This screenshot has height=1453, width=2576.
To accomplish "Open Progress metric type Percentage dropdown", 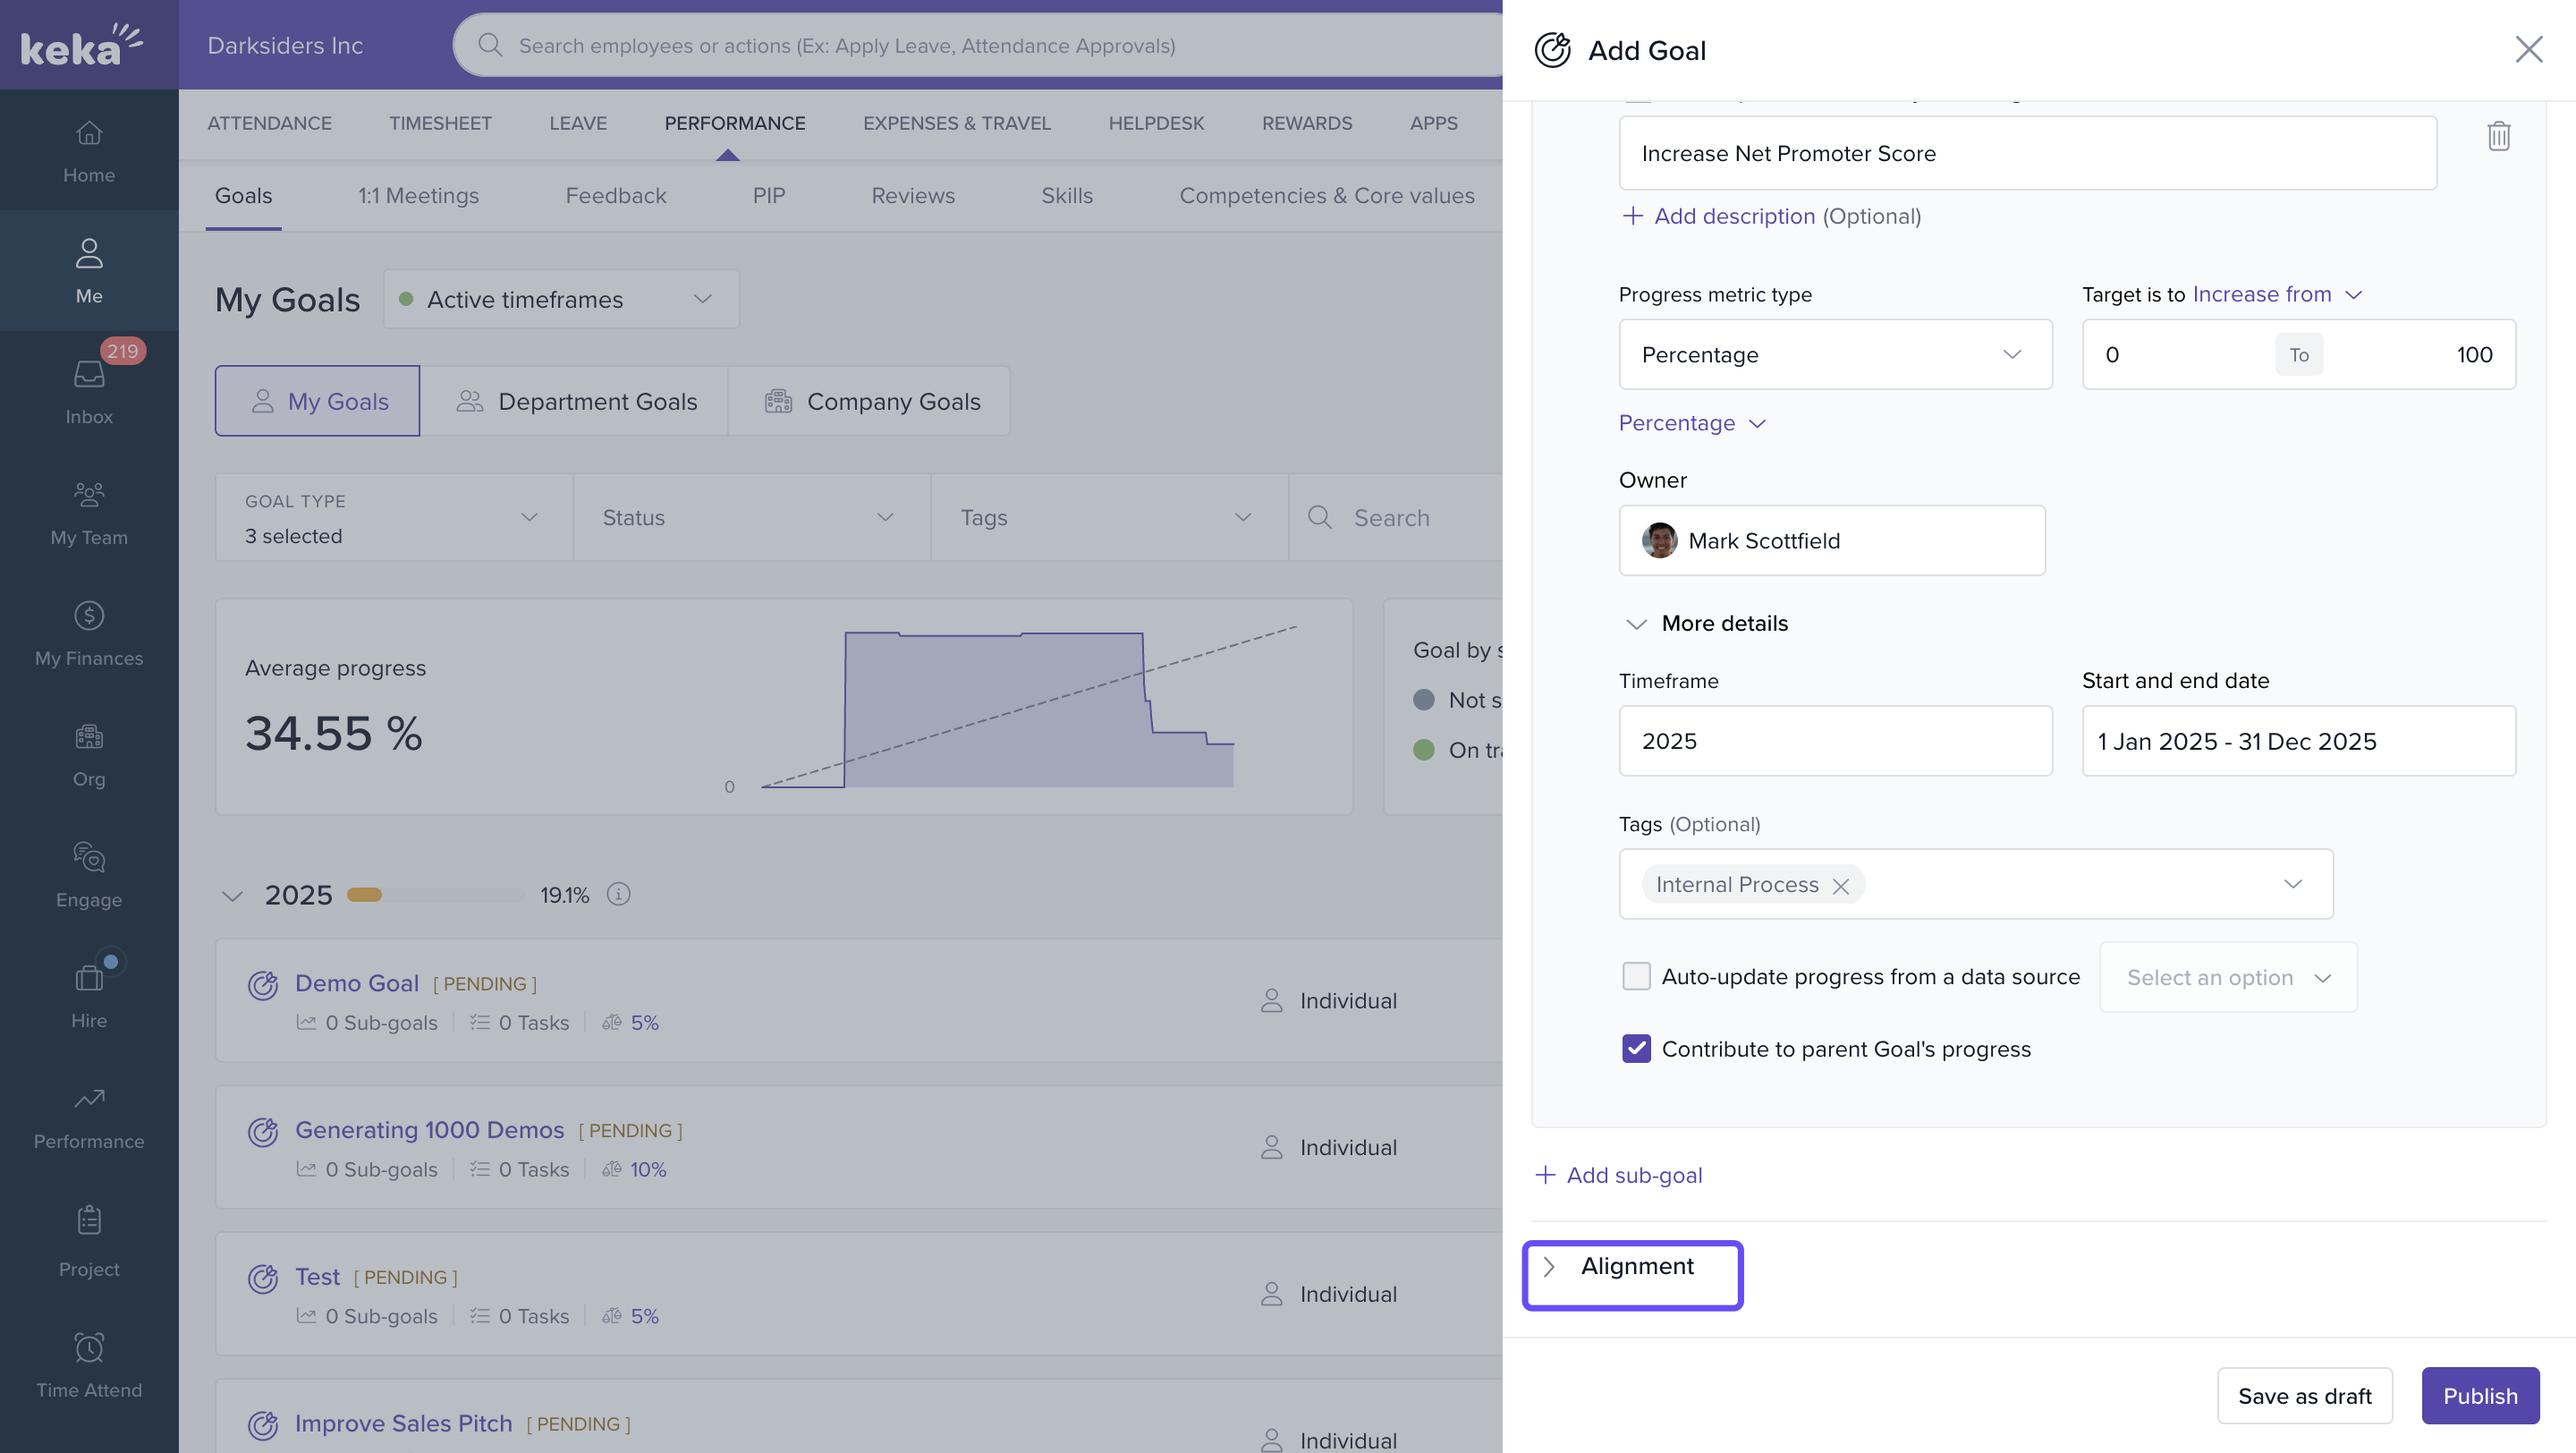I will (x=1834, y=354).
